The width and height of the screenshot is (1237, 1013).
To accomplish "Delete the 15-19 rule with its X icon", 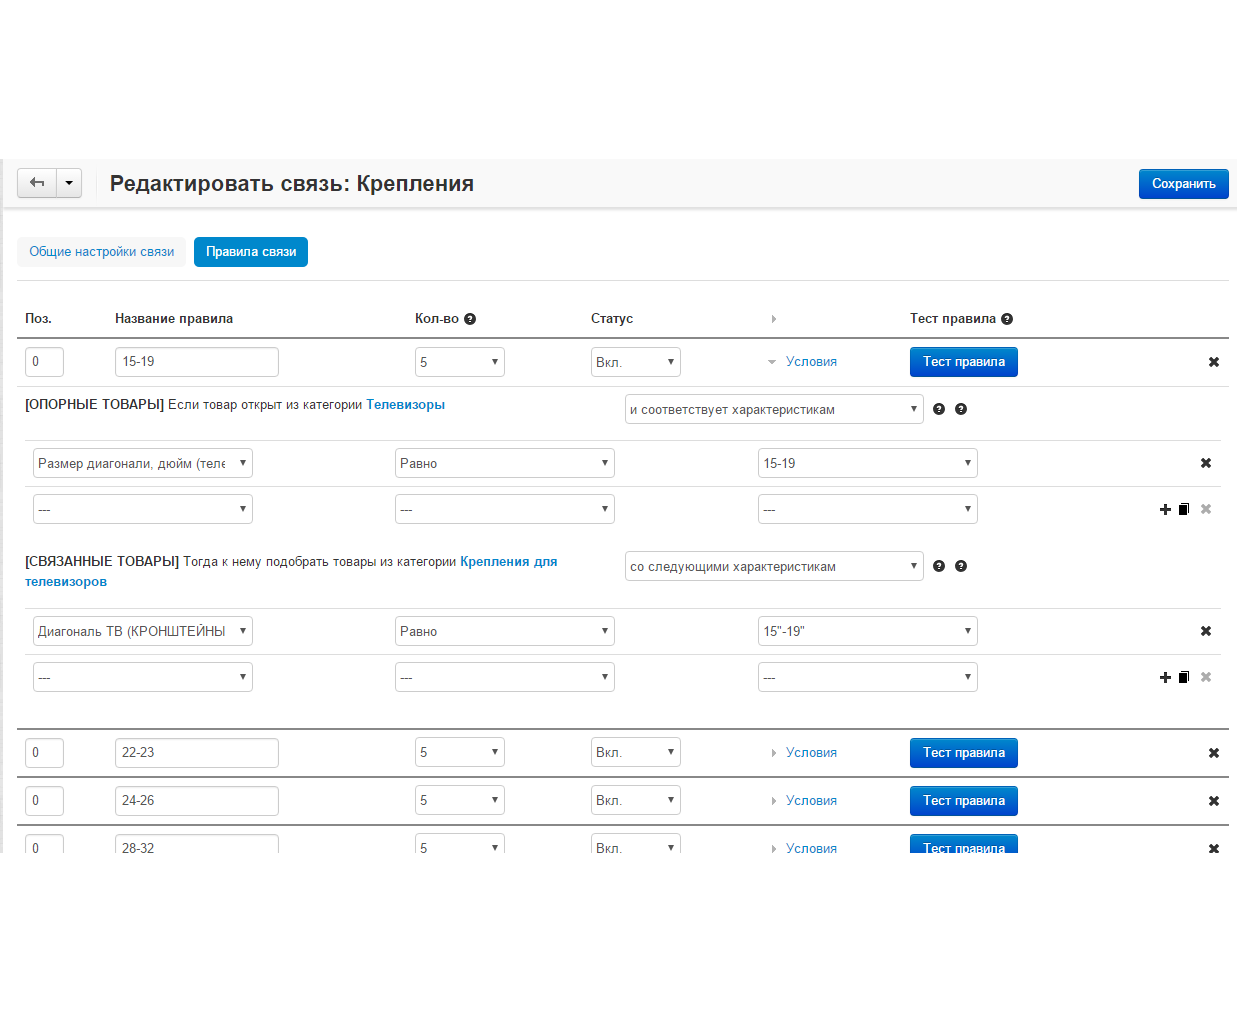I will point(1213,362).
